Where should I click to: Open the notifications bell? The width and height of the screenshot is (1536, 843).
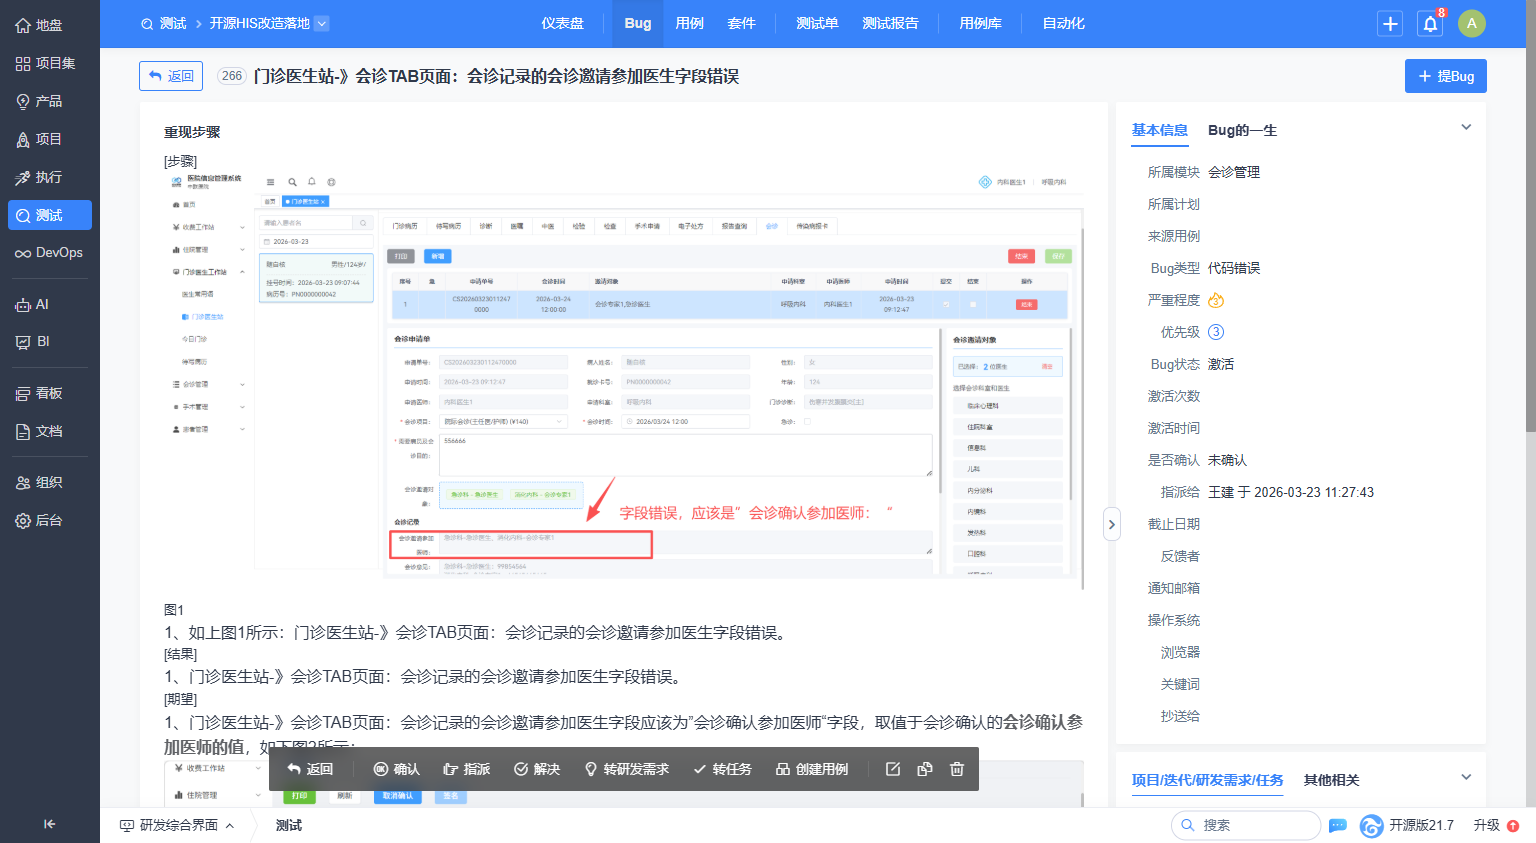tap(1430, 24)
